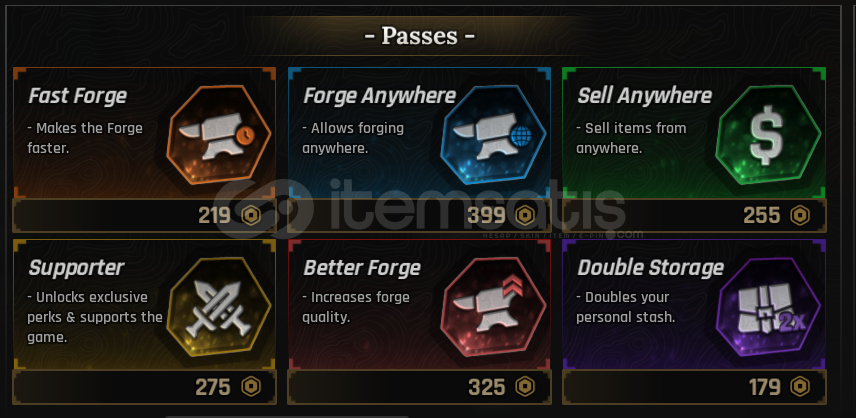Image resolution: width=856 pixels, height=418 pixels.
Task: Click the "- Passes -" section header
Action: (x=419, y=36)
